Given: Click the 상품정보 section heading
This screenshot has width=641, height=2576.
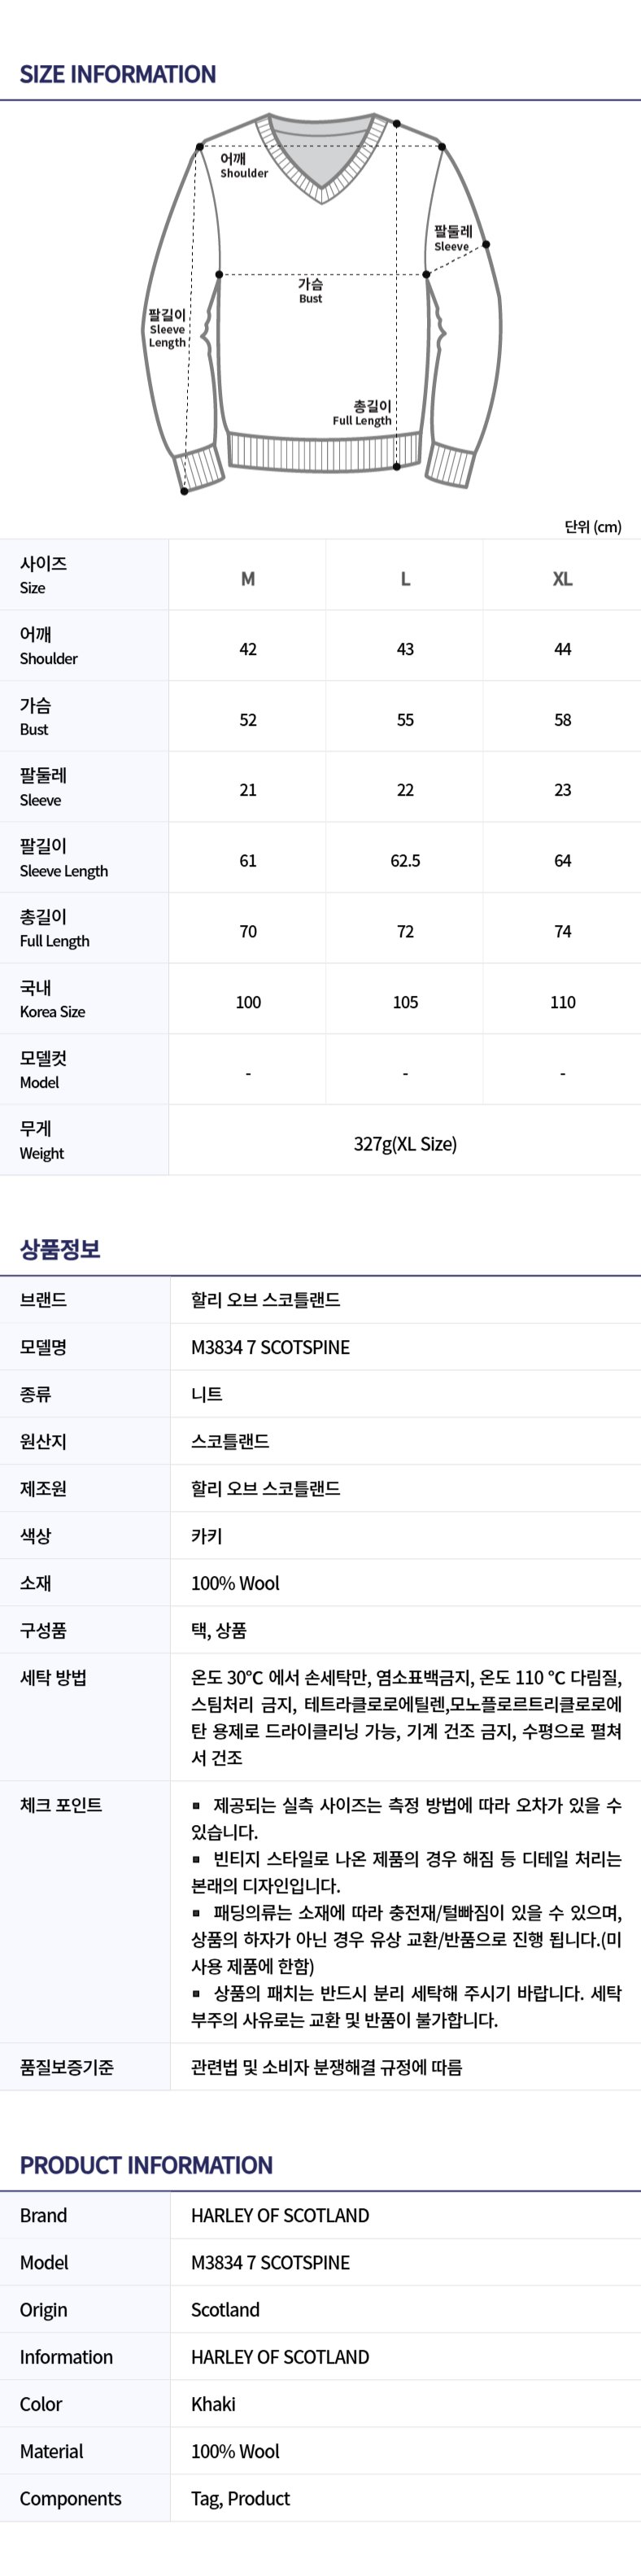Looking at the screenshot, I should (x=60, y=1249).
